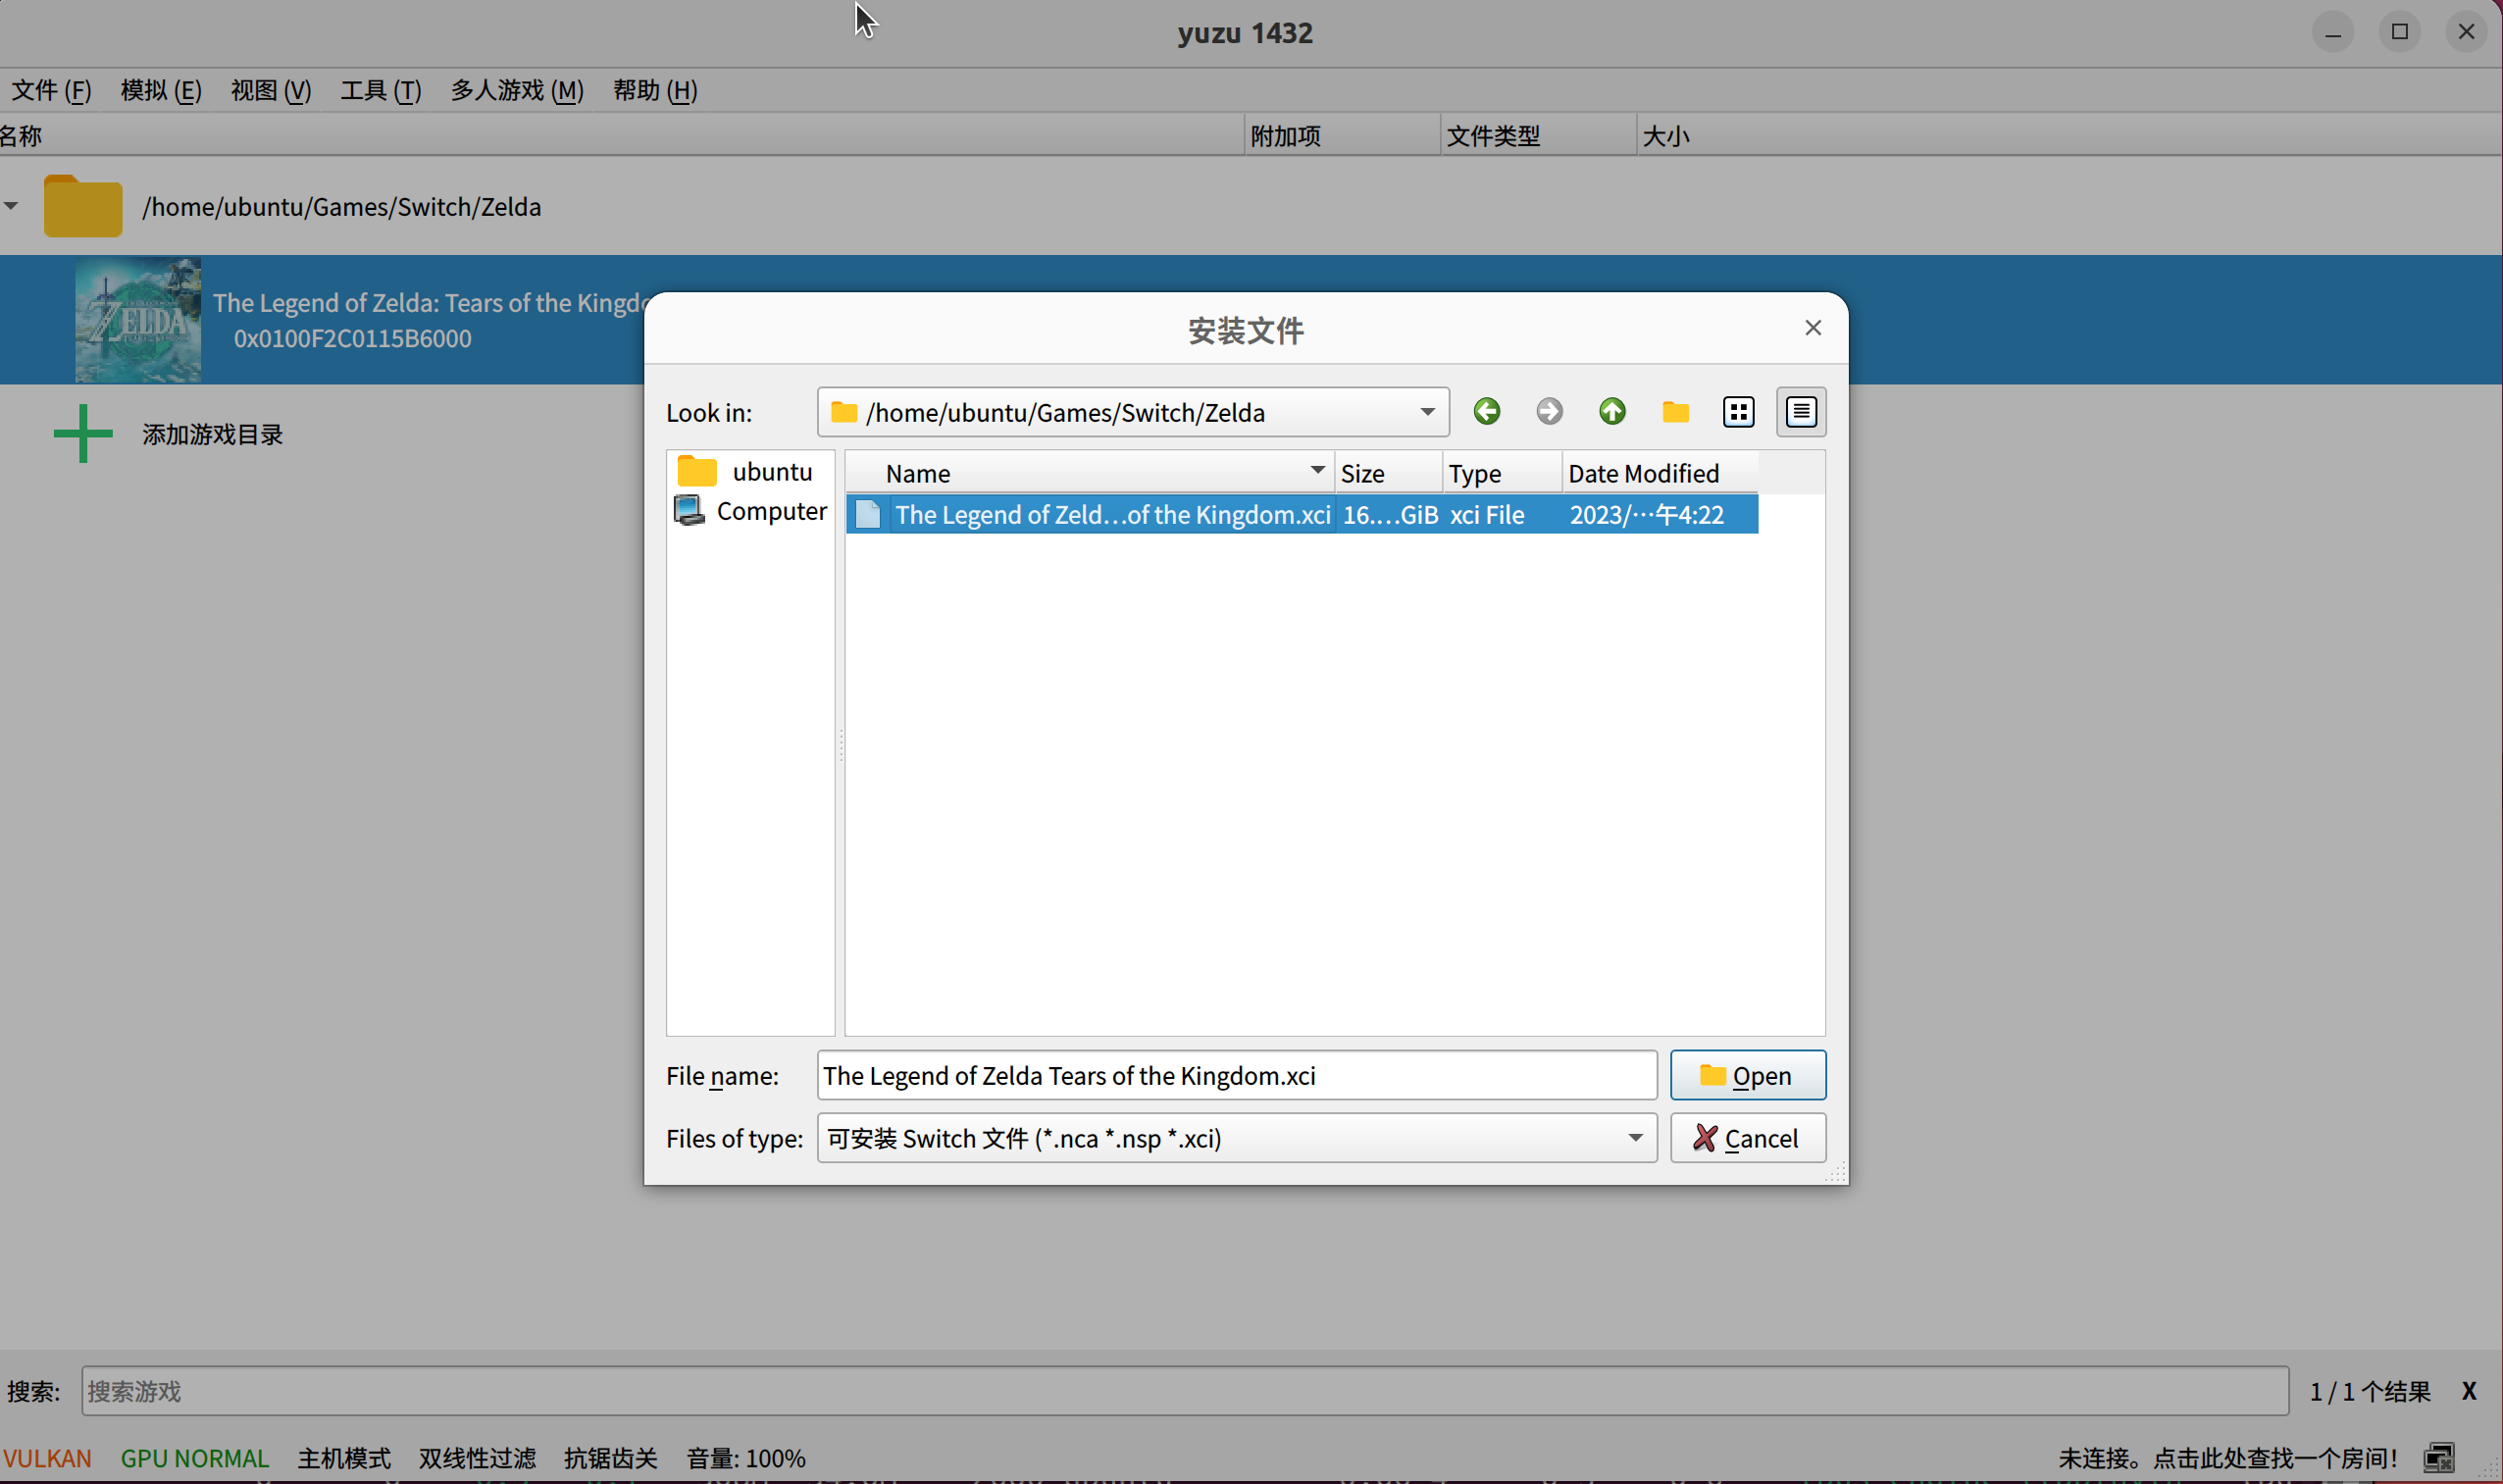
Task: Toggle GPU NORMAL accuracy status
Action: tap(195, 1458)
